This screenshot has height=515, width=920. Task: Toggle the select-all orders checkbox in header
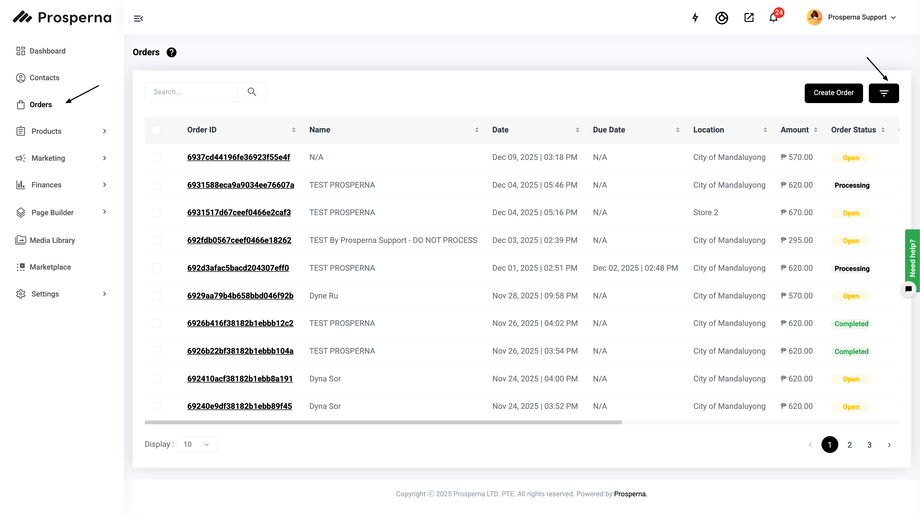(156, 130)
